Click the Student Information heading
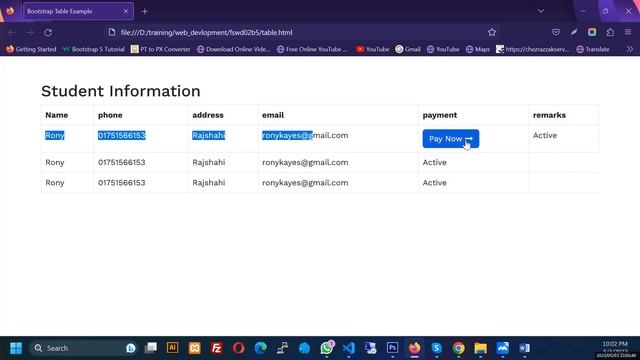This screenshot has height=360, width=640. [121, 91]
